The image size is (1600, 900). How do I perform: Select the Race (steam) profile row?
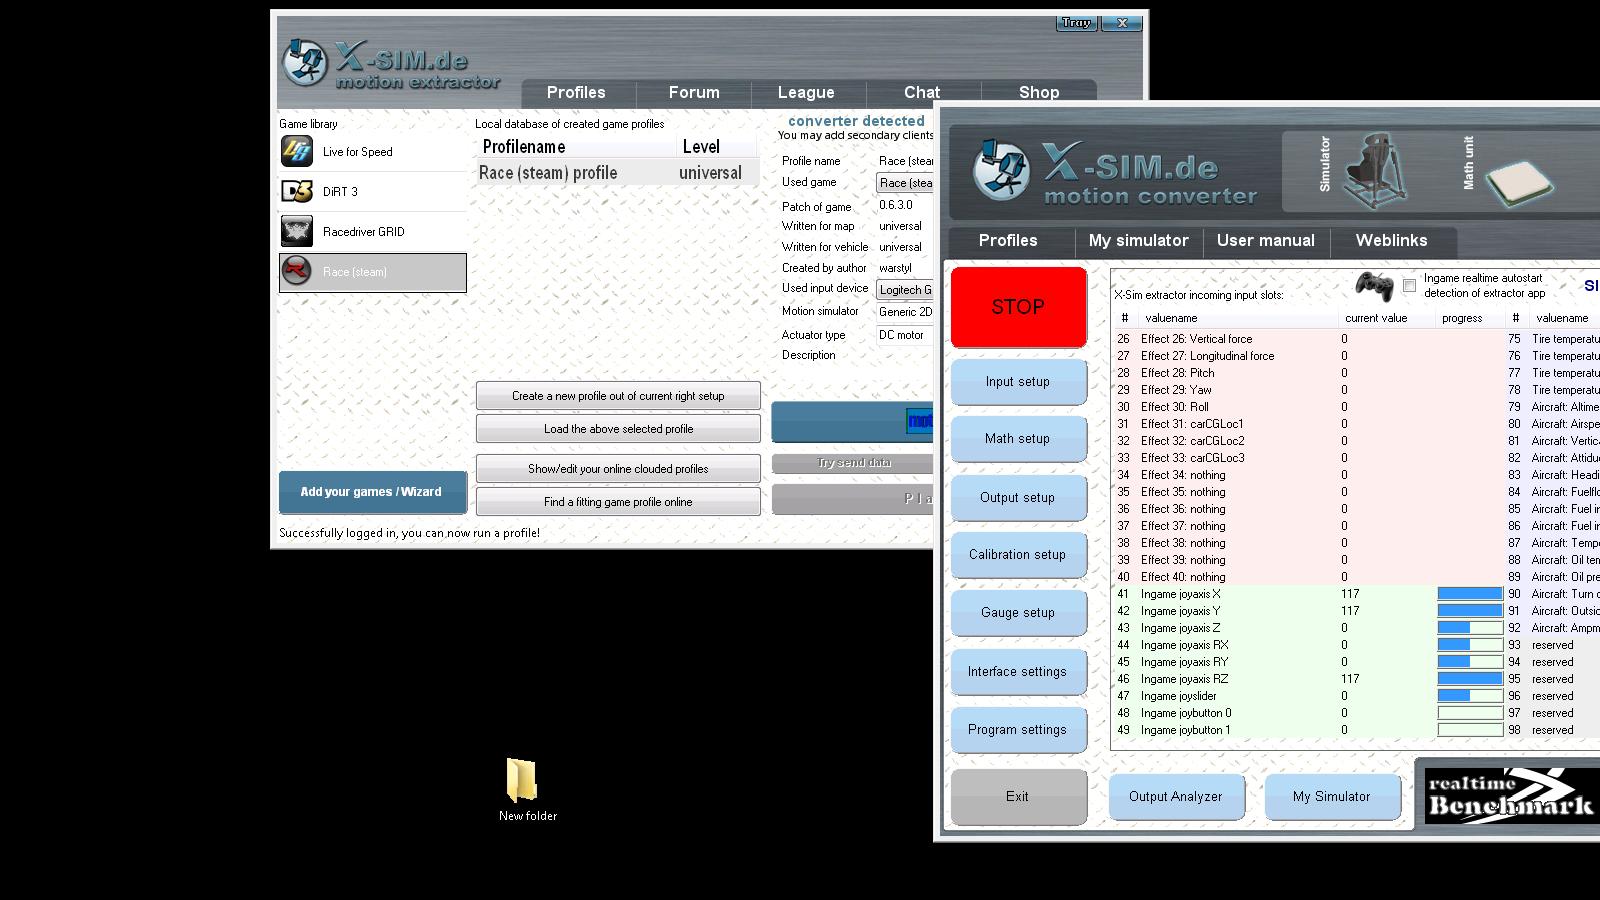click(x=616, y=173)
